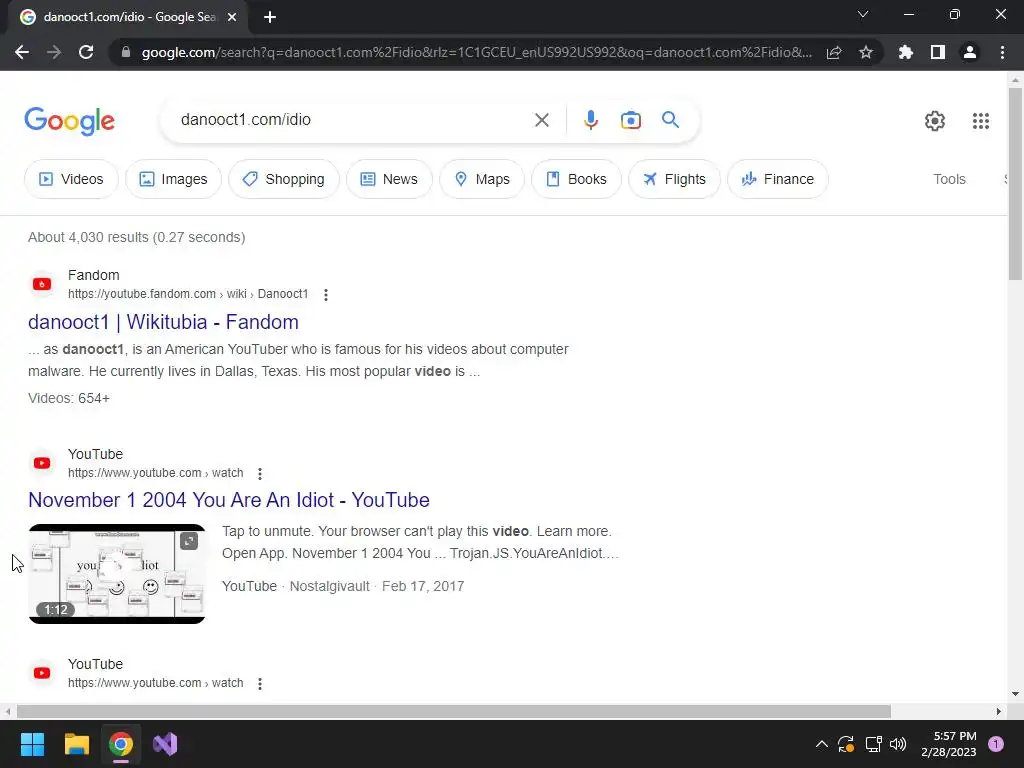Click the browser forward arrow

54,52
